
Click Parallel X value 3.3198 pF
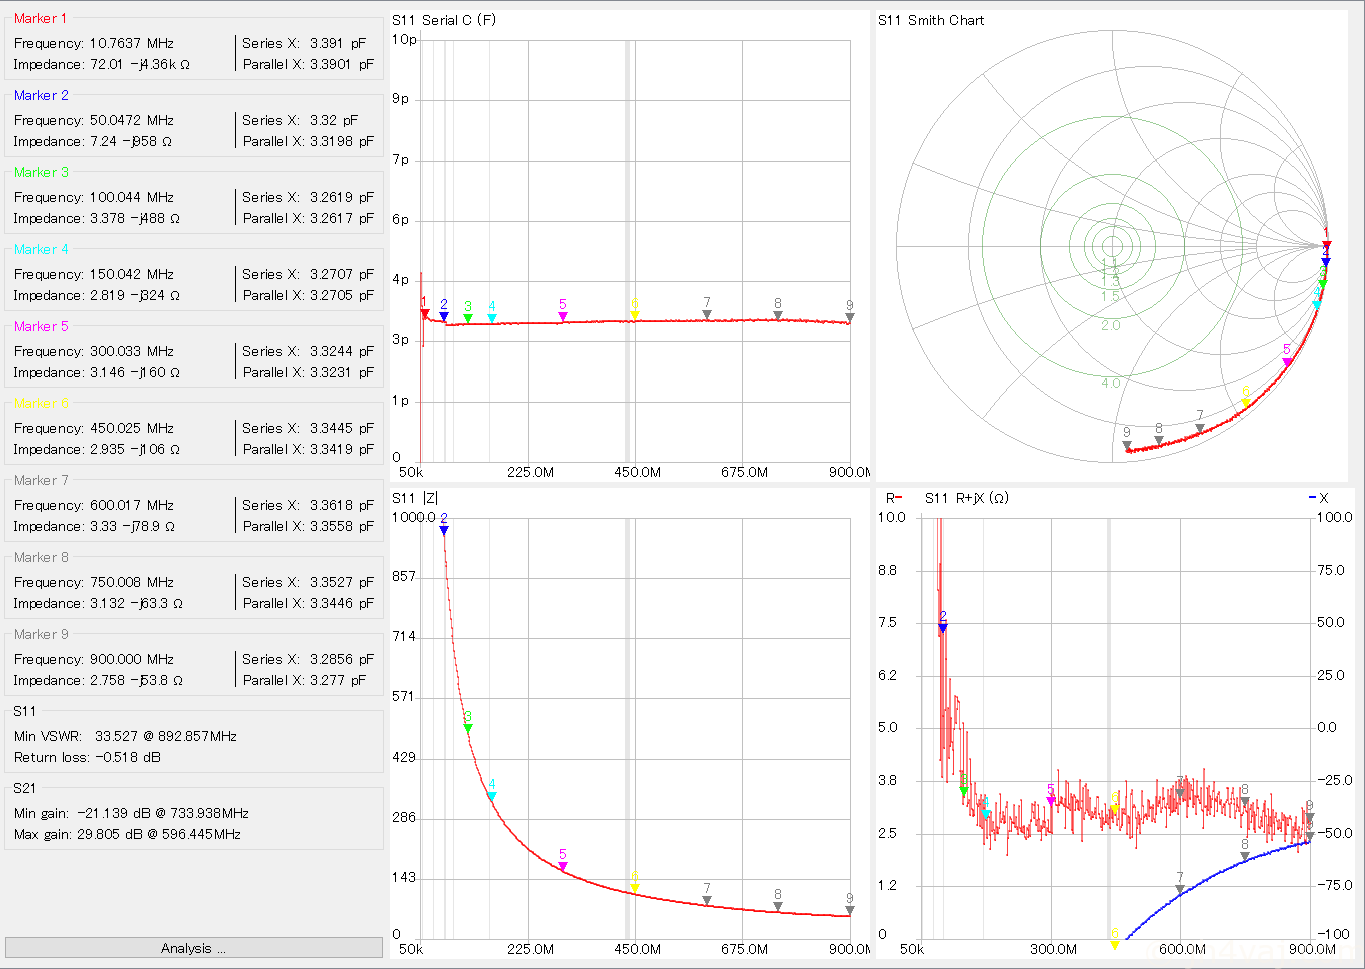coord(342,141)
